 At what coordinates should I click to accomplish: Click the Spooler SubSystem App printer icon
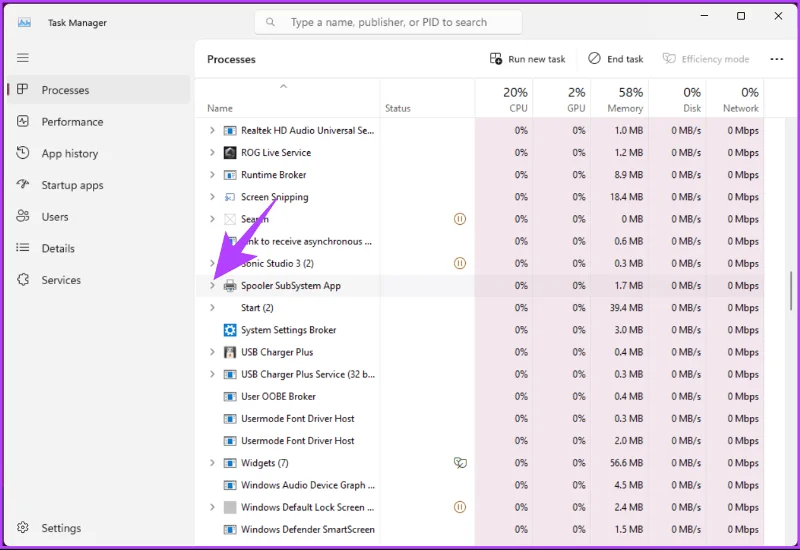[230, 286]
